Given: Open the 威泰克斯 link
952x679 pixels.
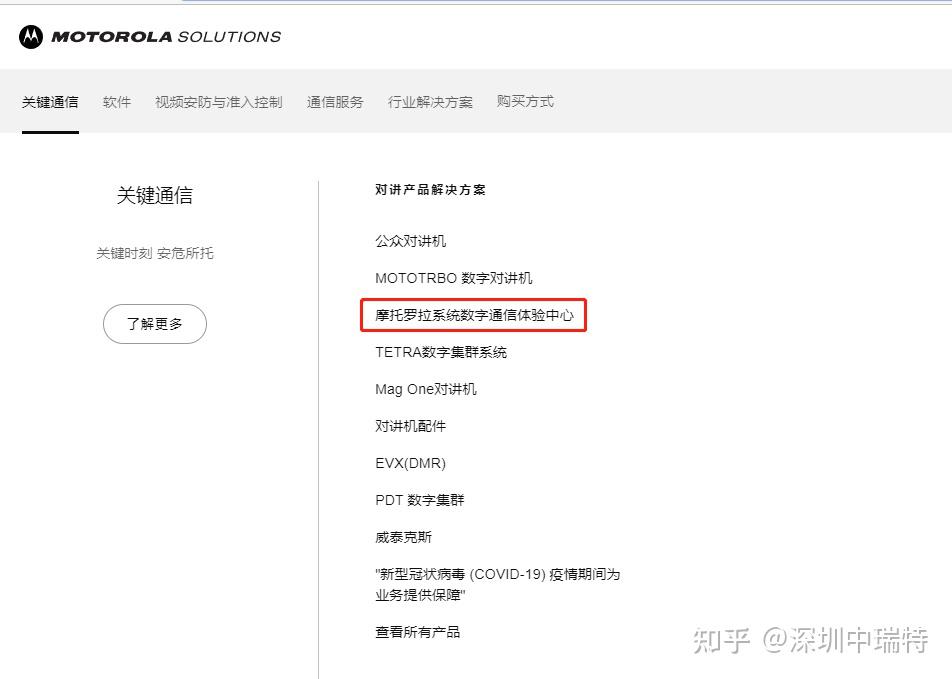Looking at the screenshot, I should coord(404,537).
